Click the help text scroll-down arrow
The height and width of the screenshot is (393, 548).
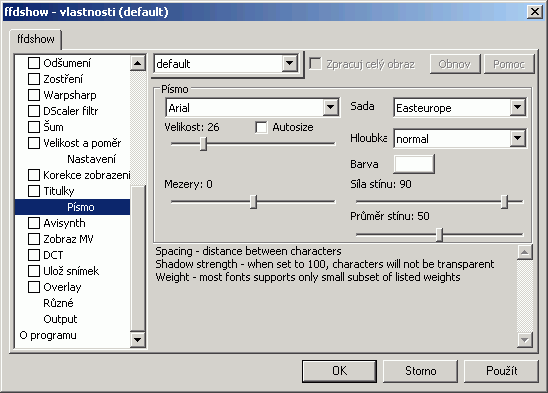[524, 340]
